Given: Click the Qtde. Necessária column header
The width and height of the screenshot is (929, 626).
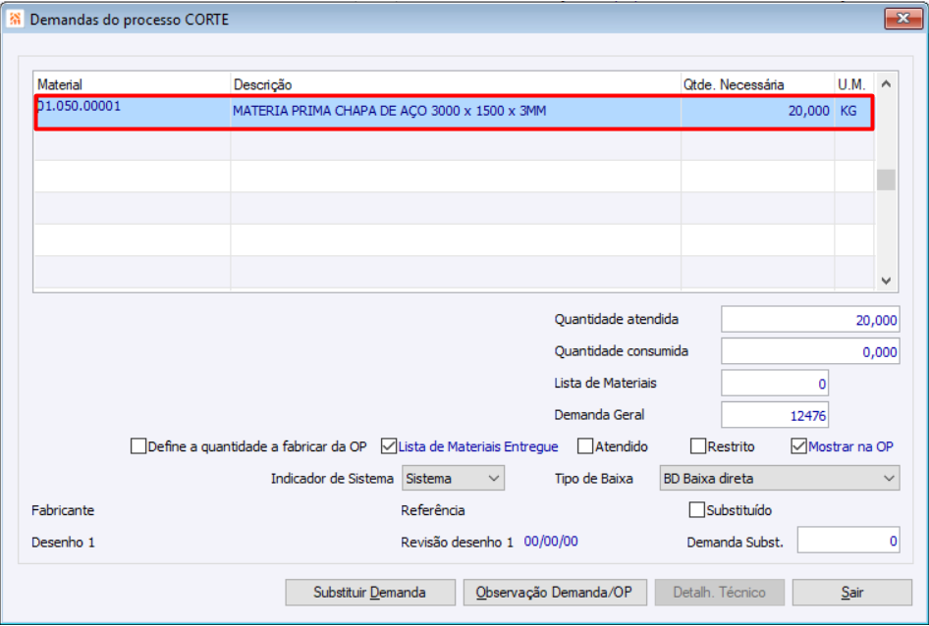Looking at the screenshot, I should [758, 84].
